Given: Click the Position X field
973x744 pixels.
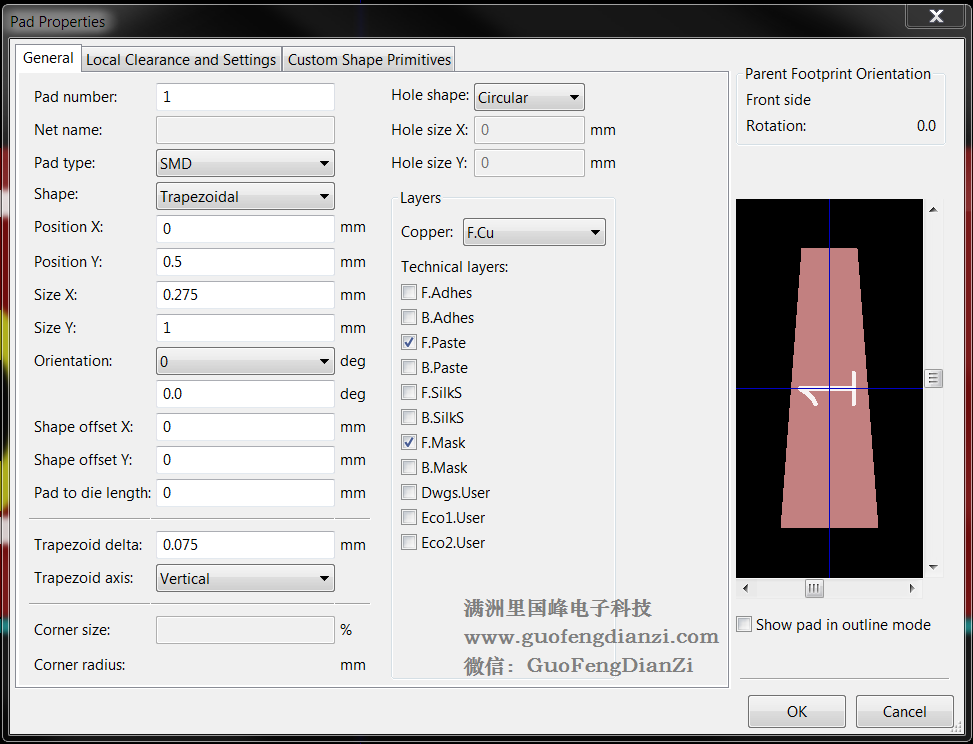Looking at the screenshot, I should pyautogui.click(x=245, y=229).
